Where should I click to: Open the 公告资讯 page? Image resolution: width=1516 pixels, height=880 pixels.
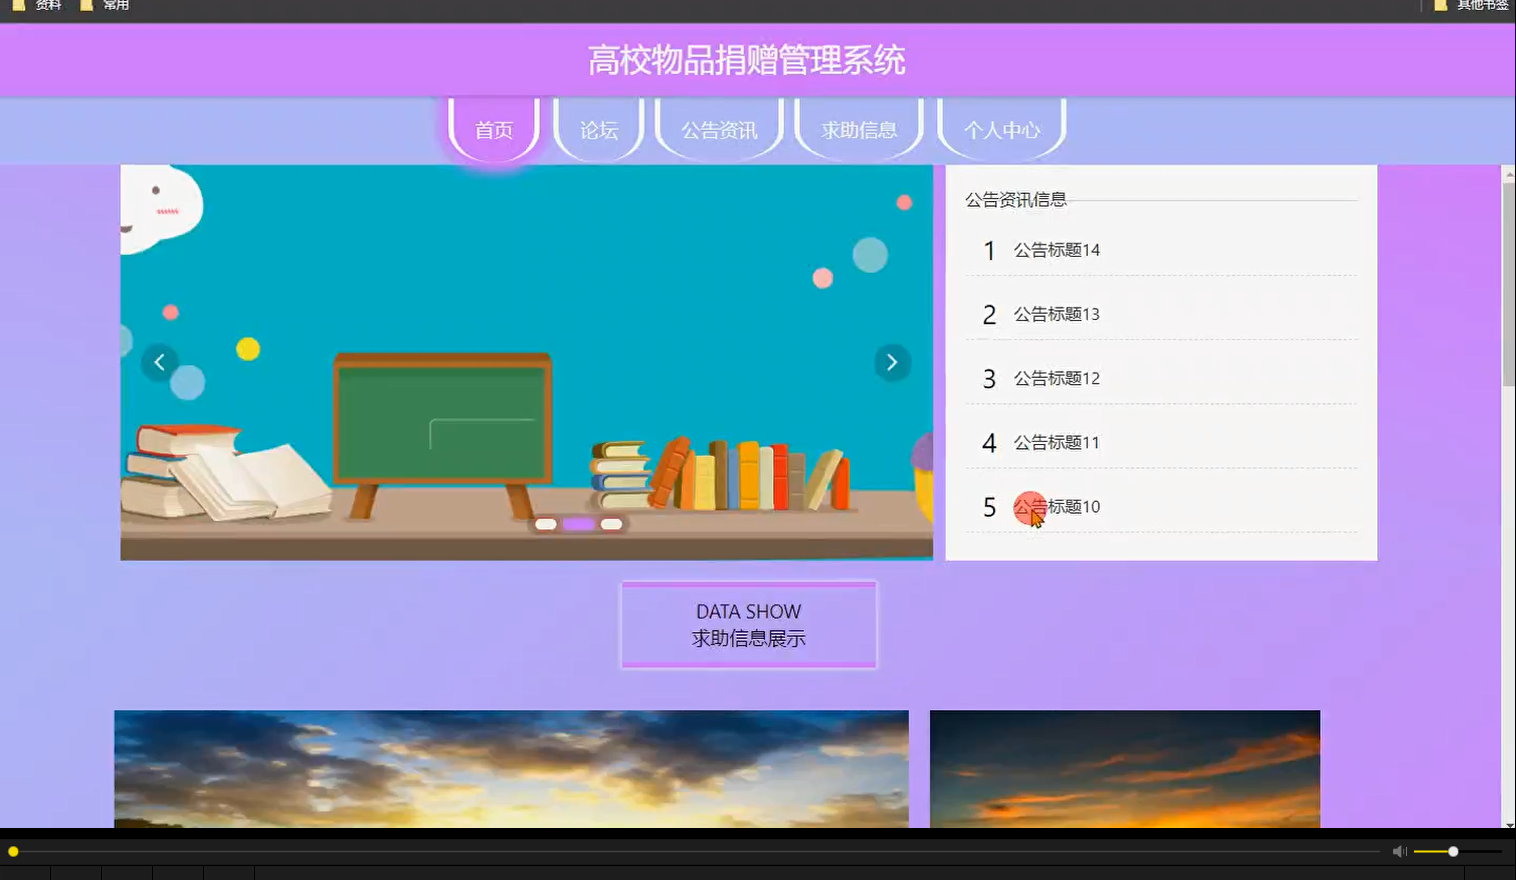click(719, 129)
